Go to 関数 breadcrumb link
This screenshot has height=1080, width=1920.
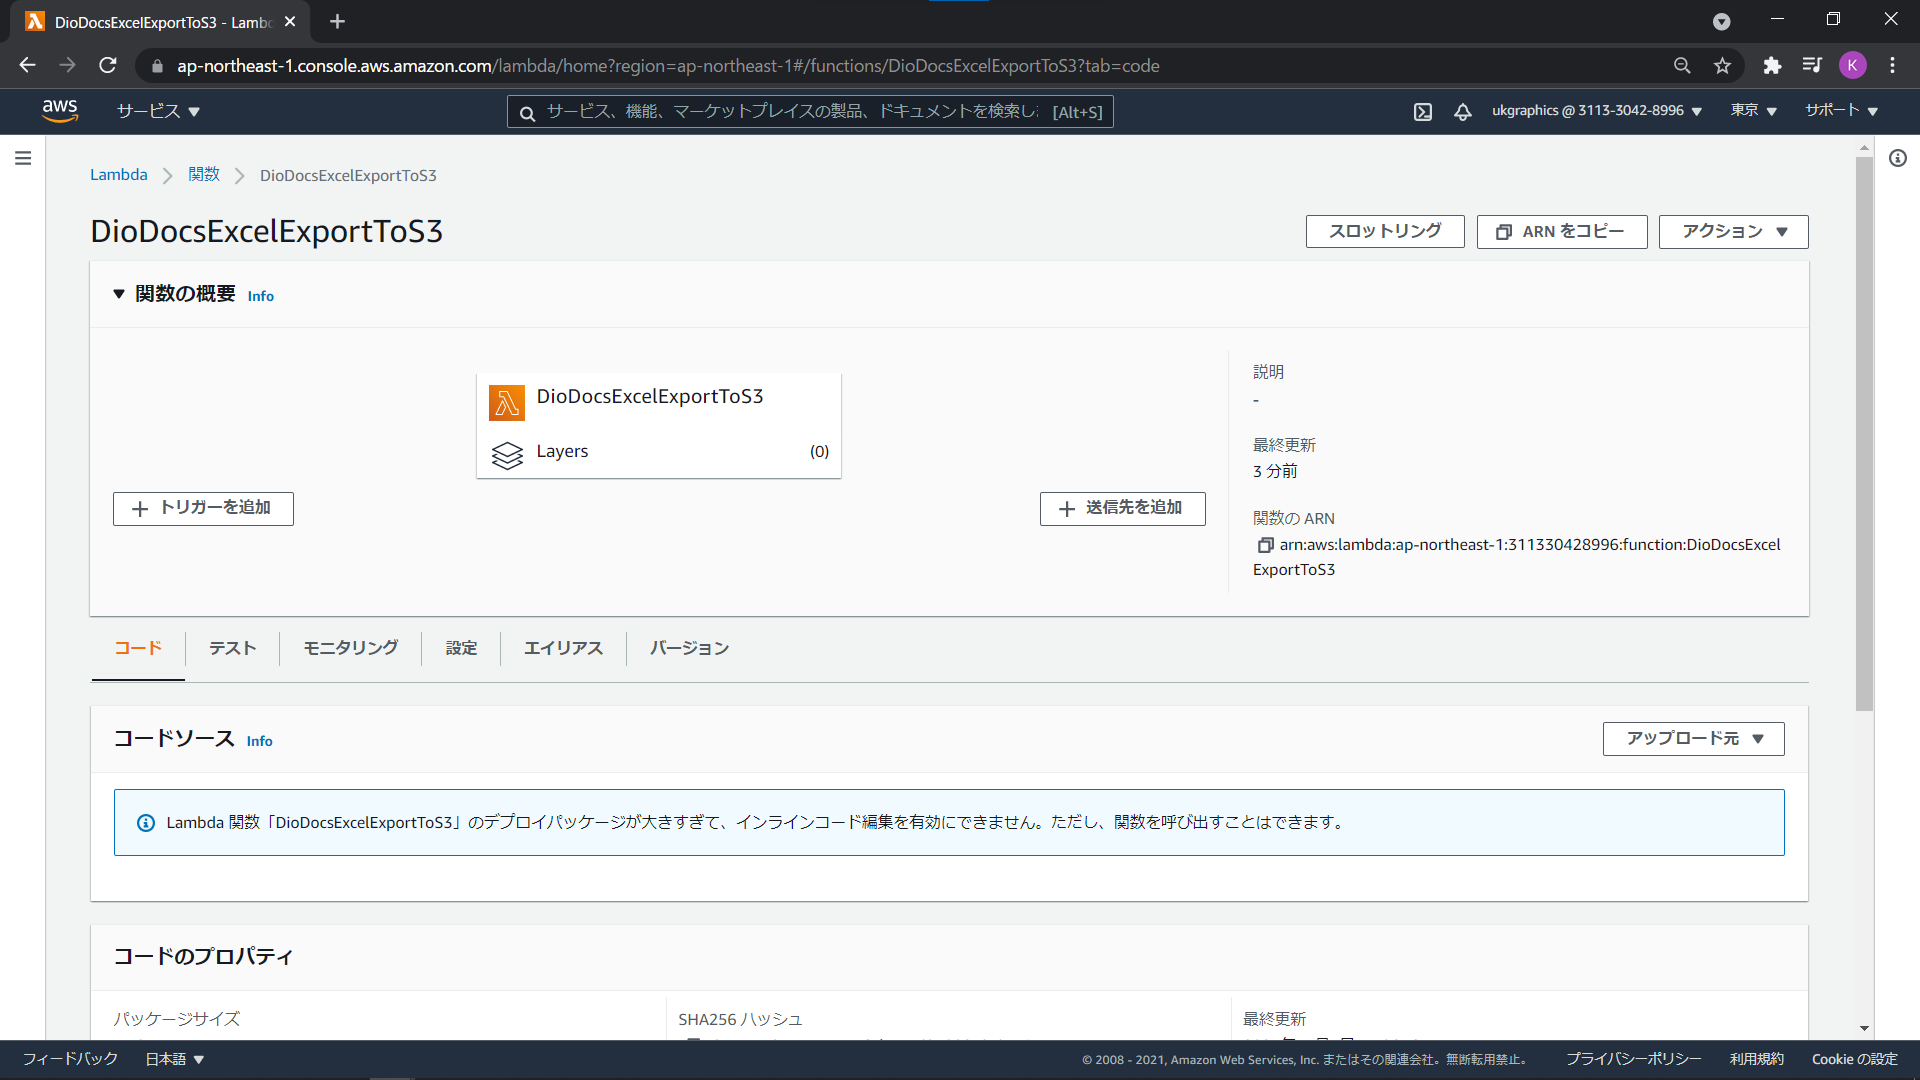pos(204,175)
